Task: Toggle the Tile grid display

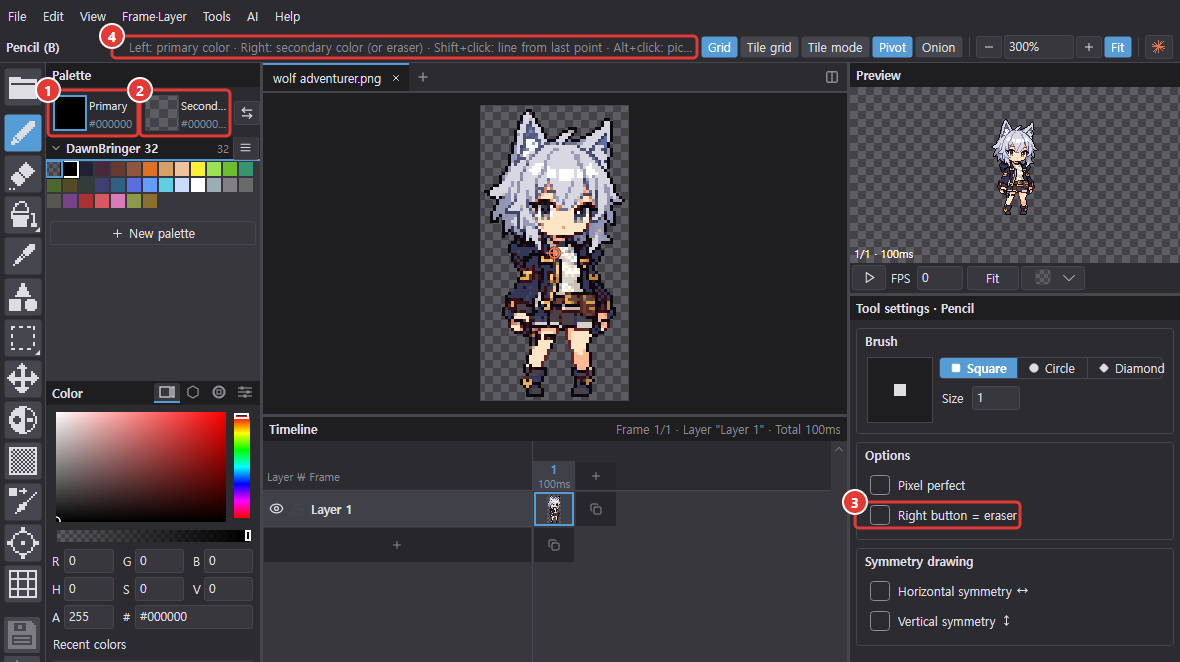Action: (769, 47)
